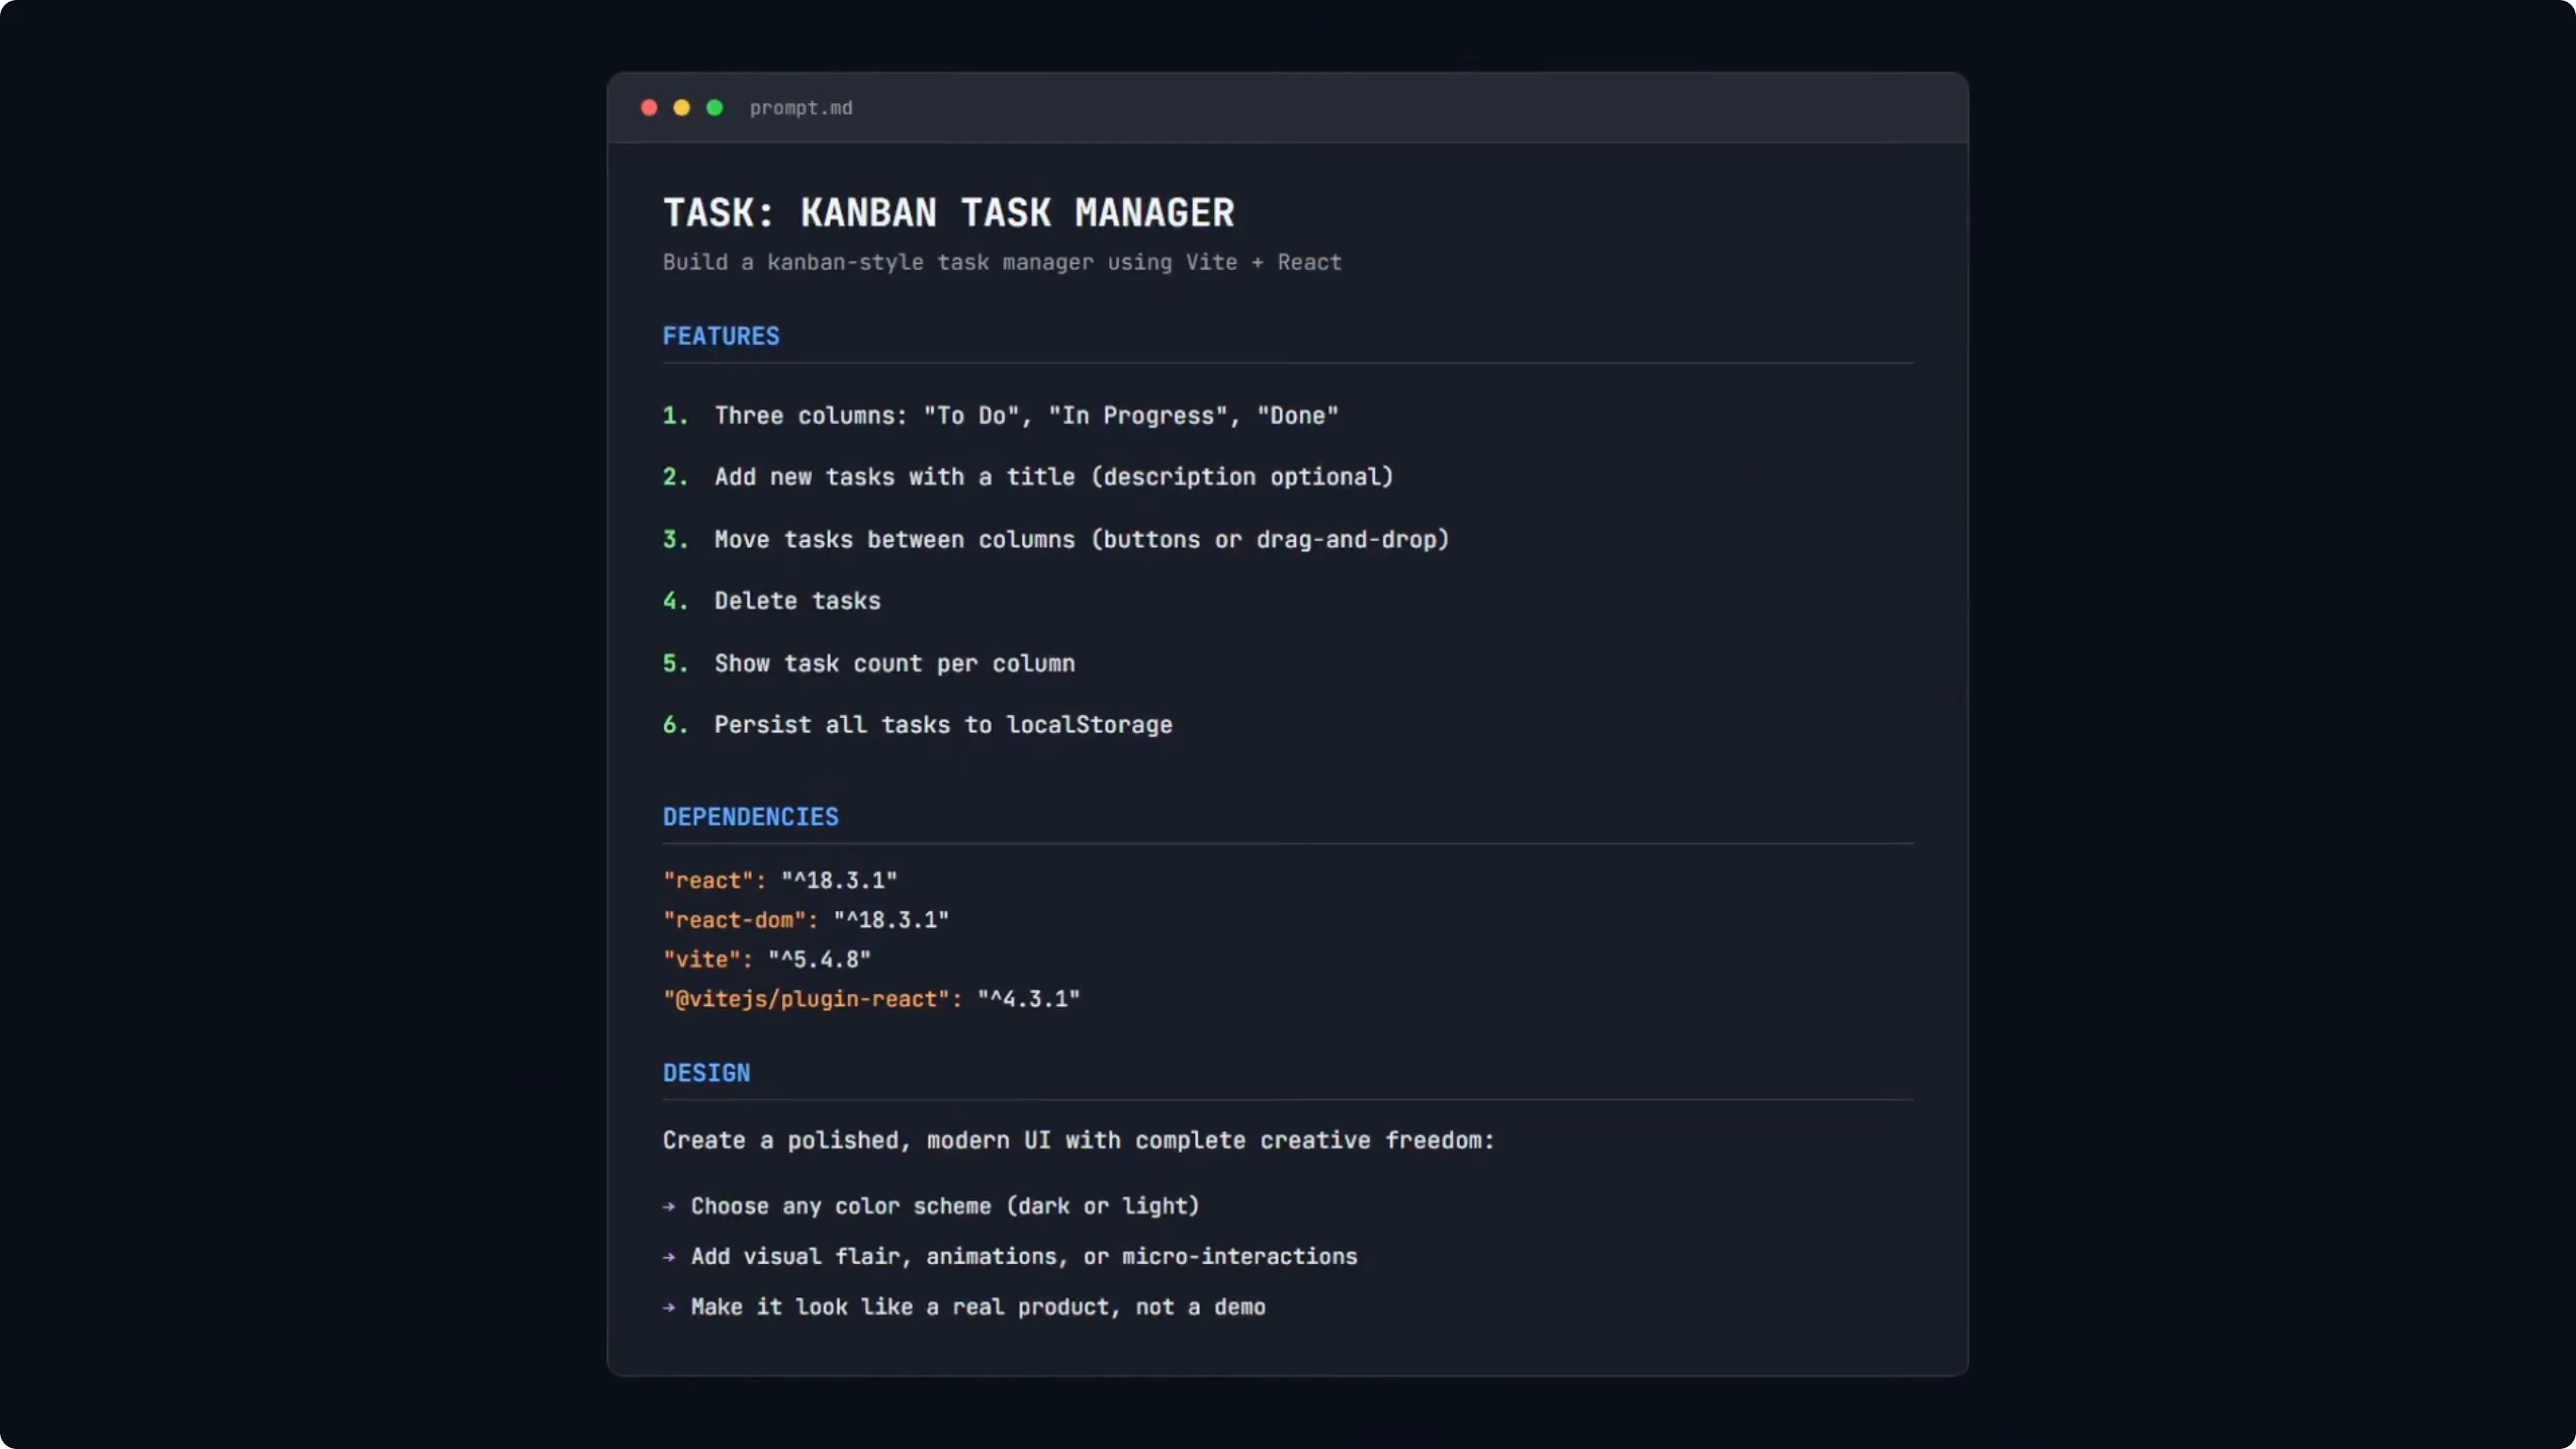Image resolution: width=2576 pixels, height=1449 pixels.
Task: Select the "Delete tasks" list item
Action: (x=797, y=601)
